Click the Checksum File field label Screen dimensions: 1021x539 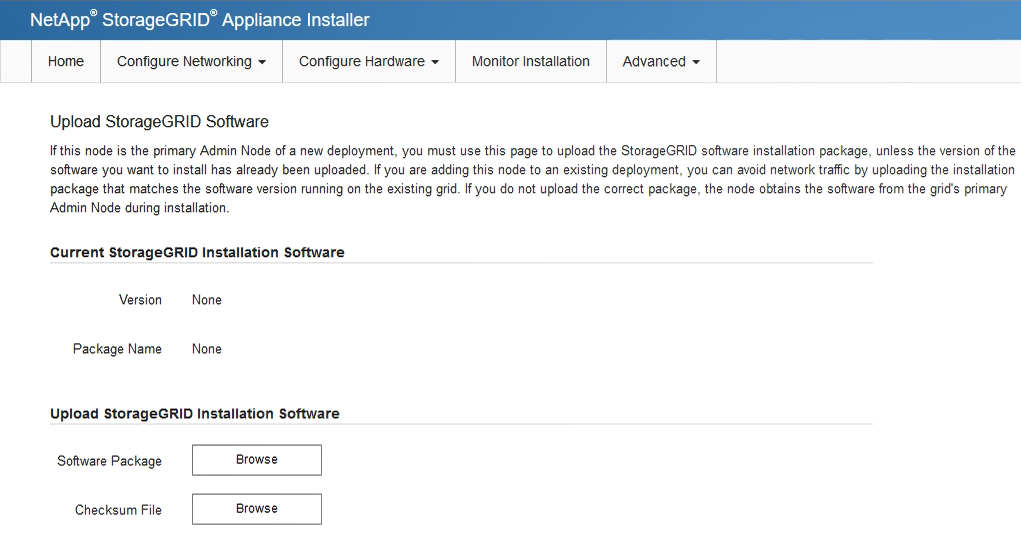tap(118, 510)
